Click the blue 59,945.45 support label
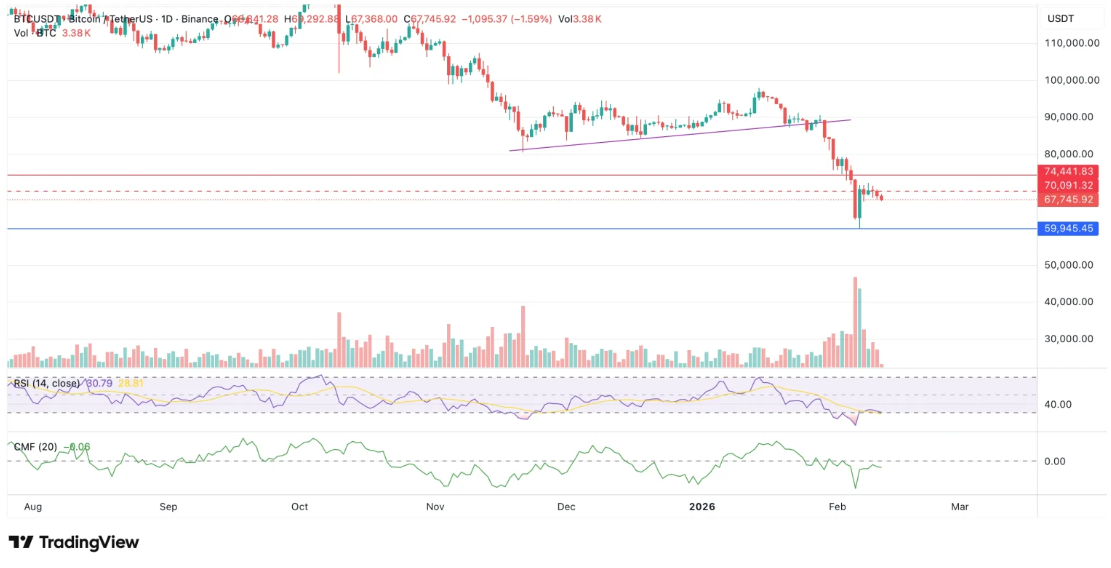1111x568 pixels. click(1070, 229)
